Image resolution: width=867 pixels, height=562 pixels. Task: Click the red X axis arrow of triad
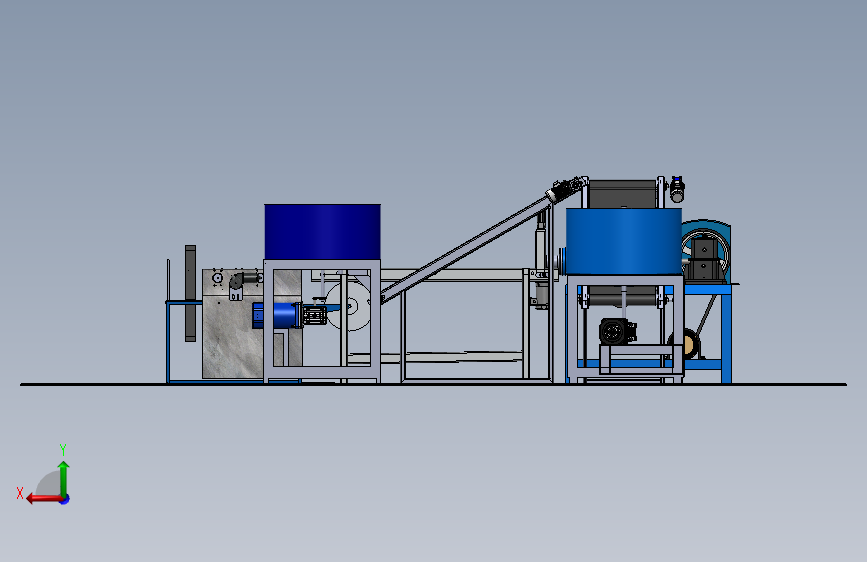(x=44, y=499)
